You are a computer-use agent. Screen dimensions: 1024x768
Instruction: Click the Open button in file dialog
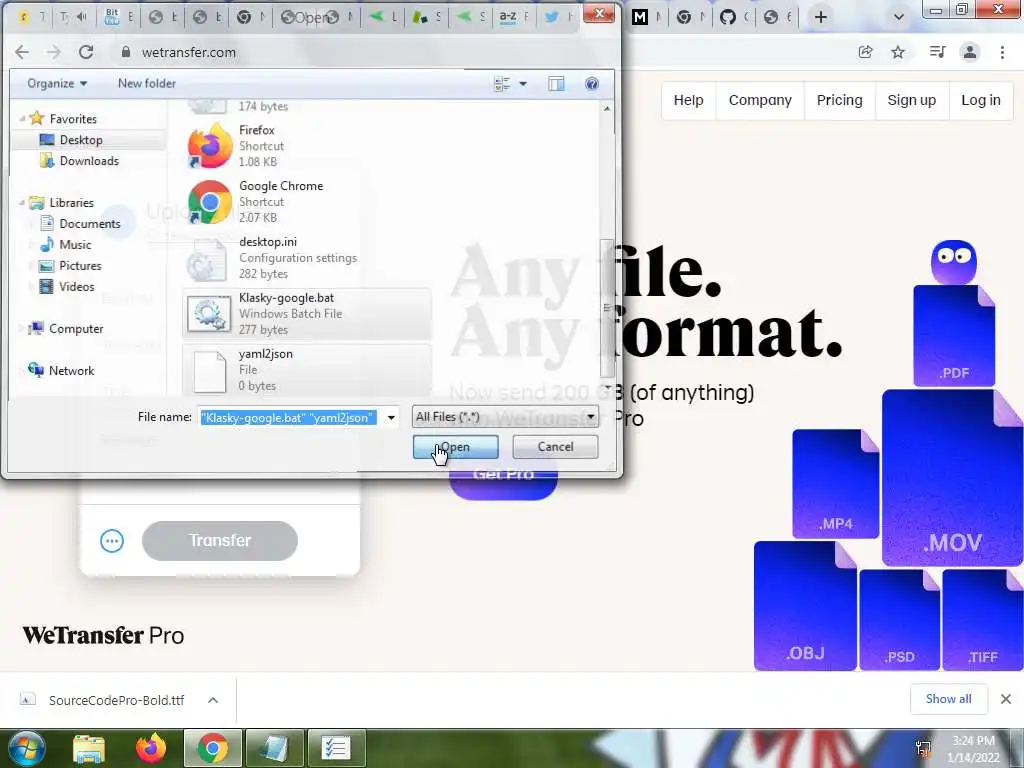(x=455, y=447)
